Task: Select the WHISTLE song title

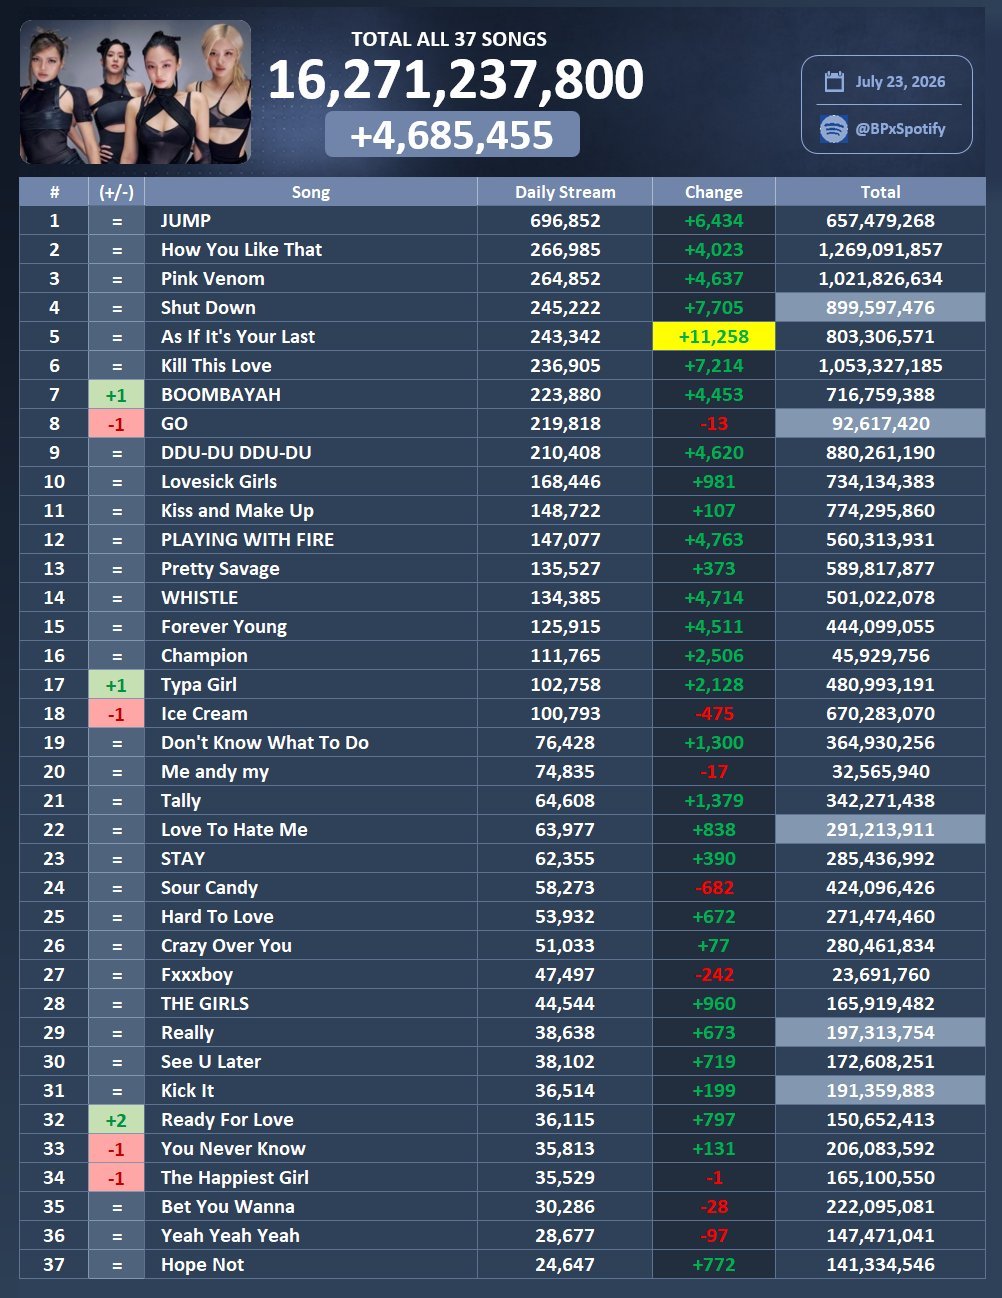Action: (200, 598)
